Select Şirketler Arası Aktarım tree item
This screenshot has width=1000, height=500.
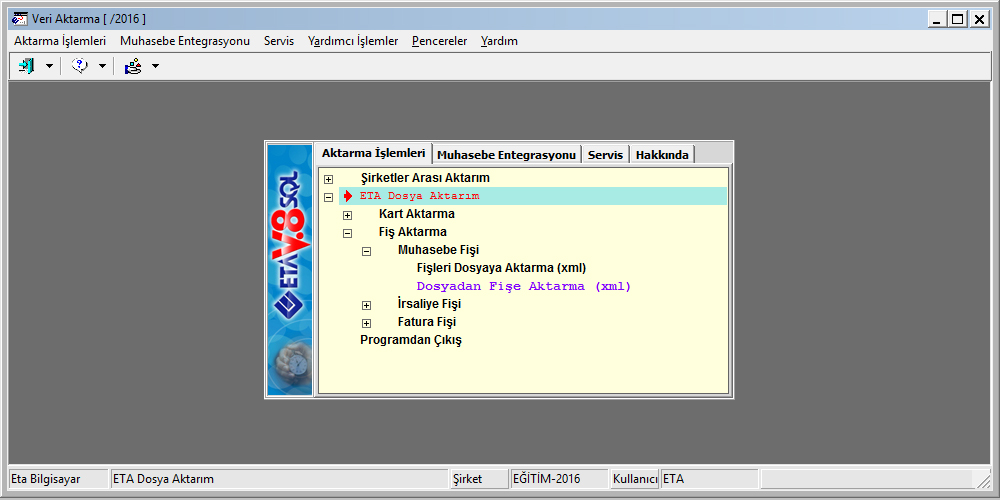point(425,178)
